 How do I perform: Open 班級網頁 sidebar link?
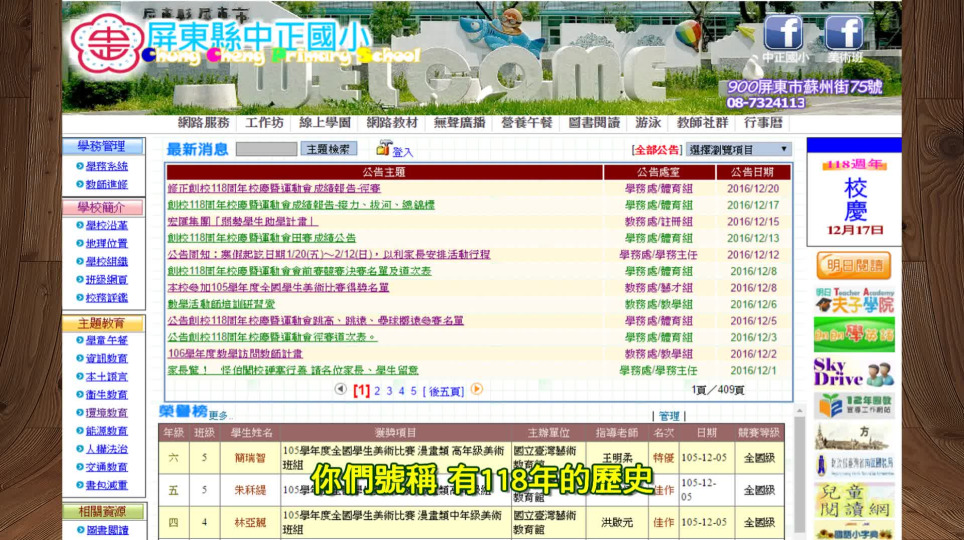click(106, 280)
